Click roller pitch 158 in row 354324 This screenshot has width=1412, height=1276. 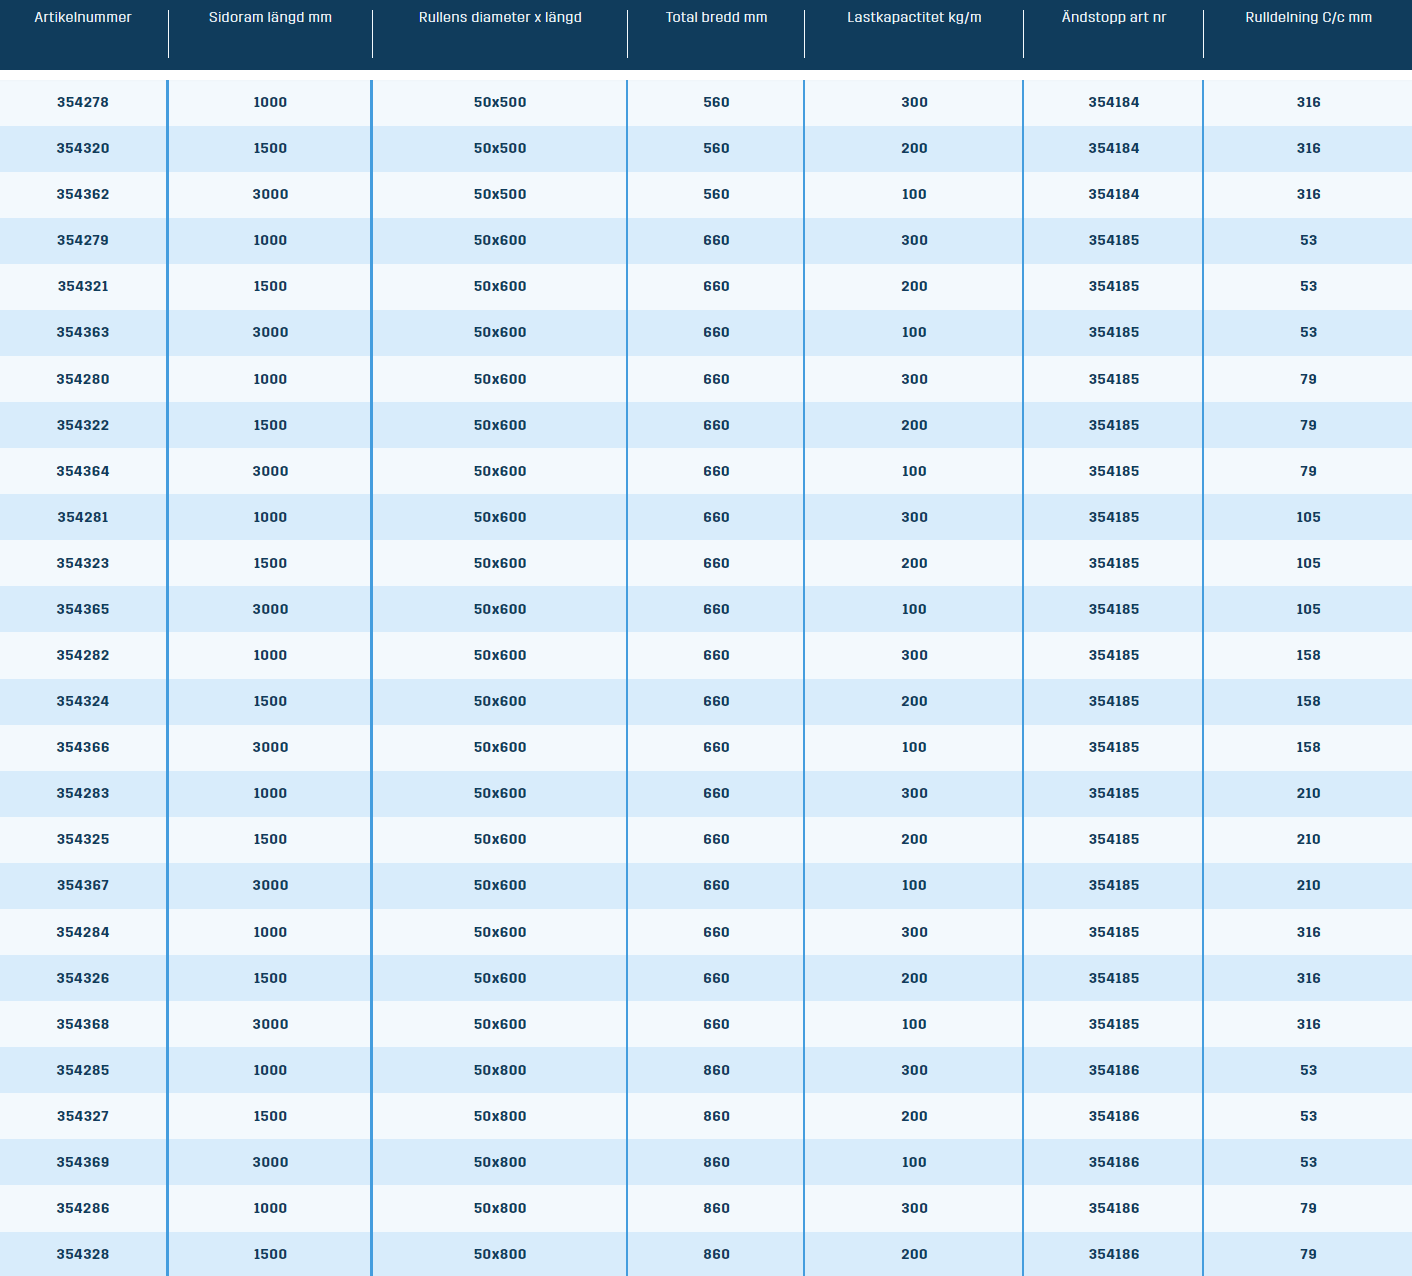pyautogui.click(x=1308, y=701)
